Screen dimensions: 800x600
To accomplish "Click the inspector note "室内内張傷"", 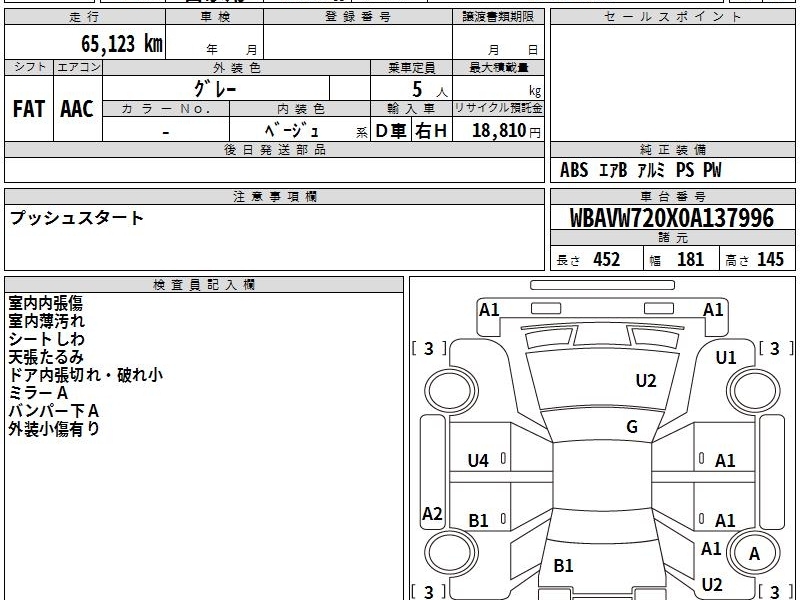I will coord(45,303).
